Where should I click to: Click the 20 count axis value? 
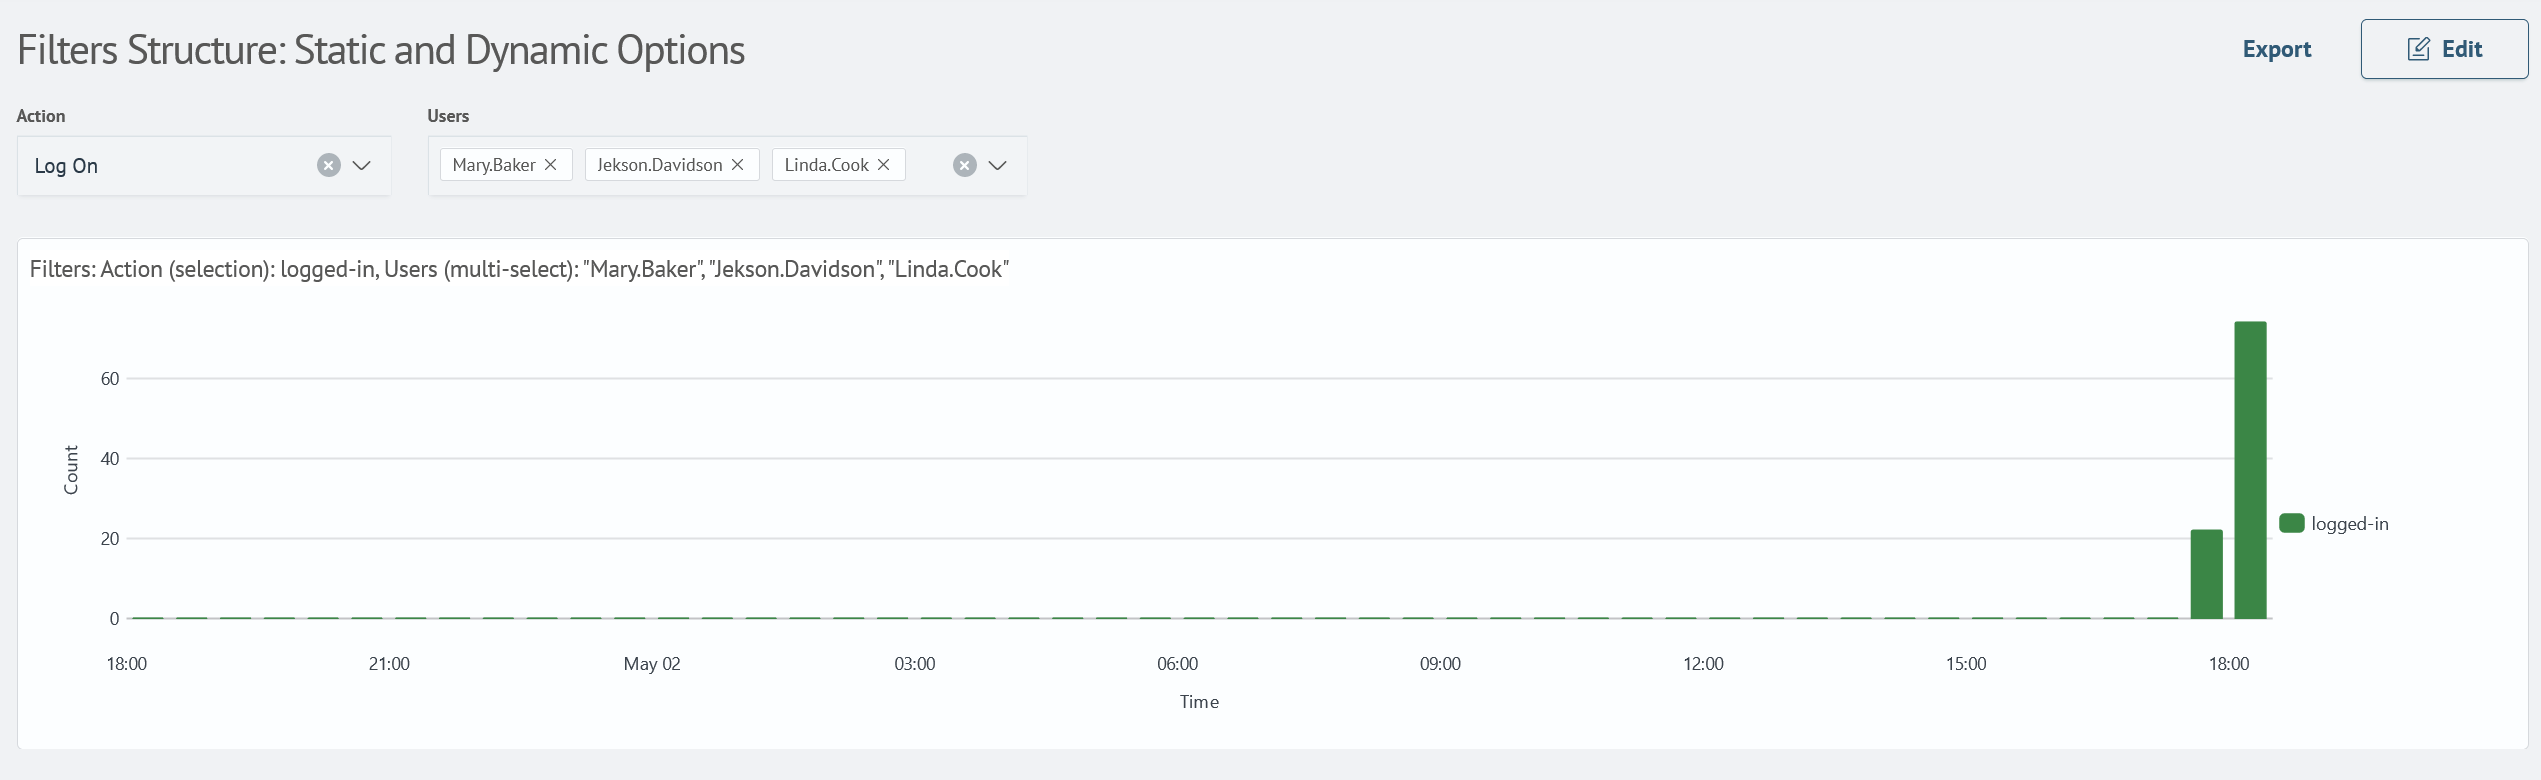(x=110, y=539)
